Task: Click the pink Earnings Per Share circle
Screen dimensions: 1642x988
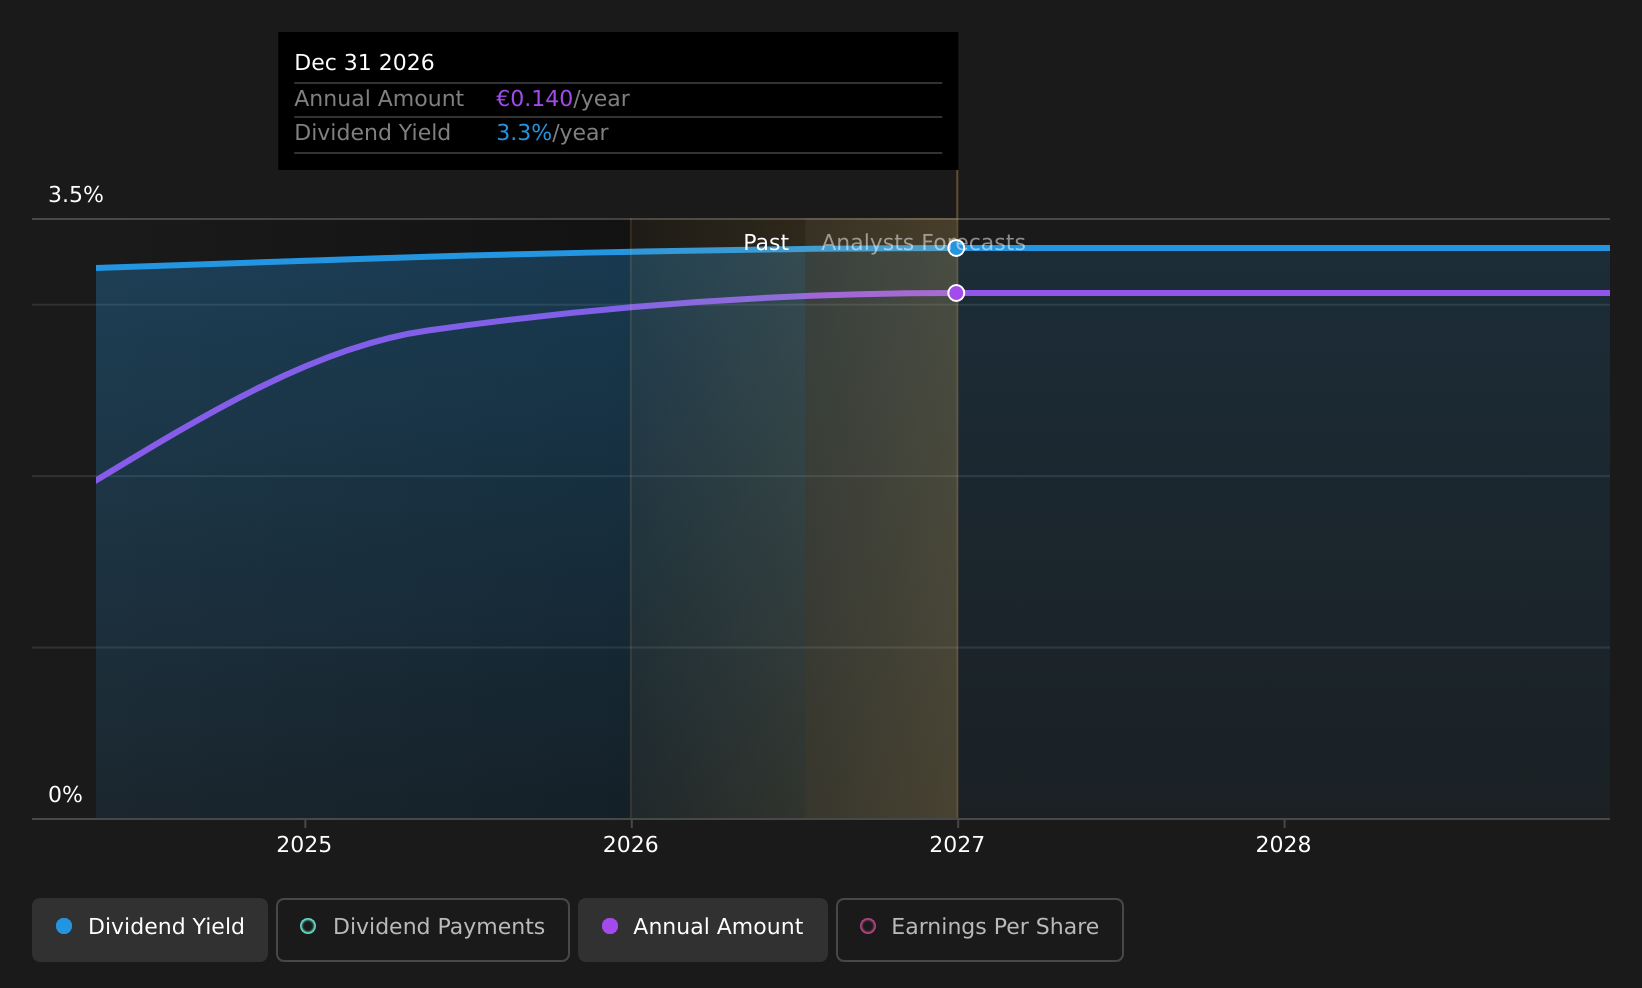Action: 868,926
